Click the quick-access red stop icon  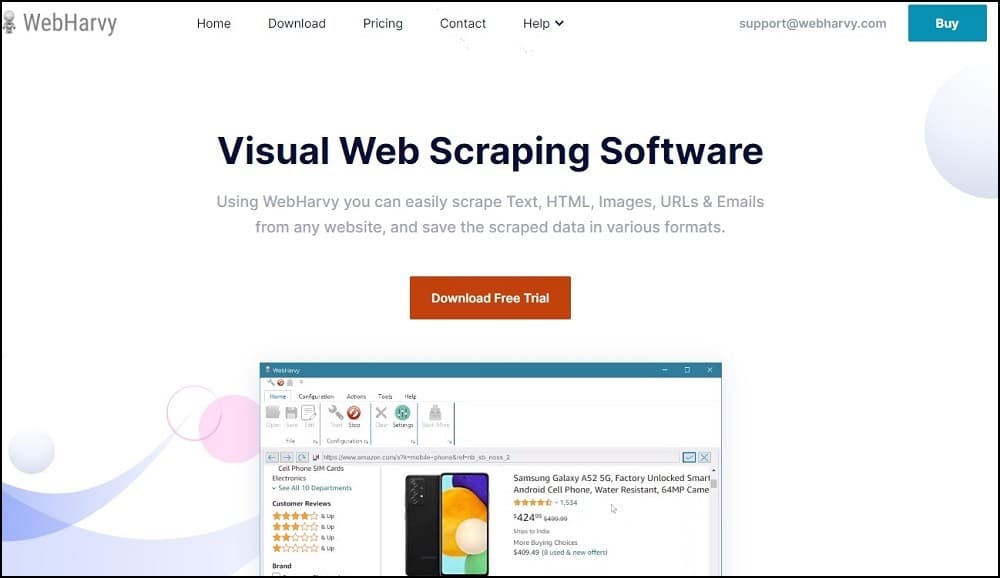[280, 383]
